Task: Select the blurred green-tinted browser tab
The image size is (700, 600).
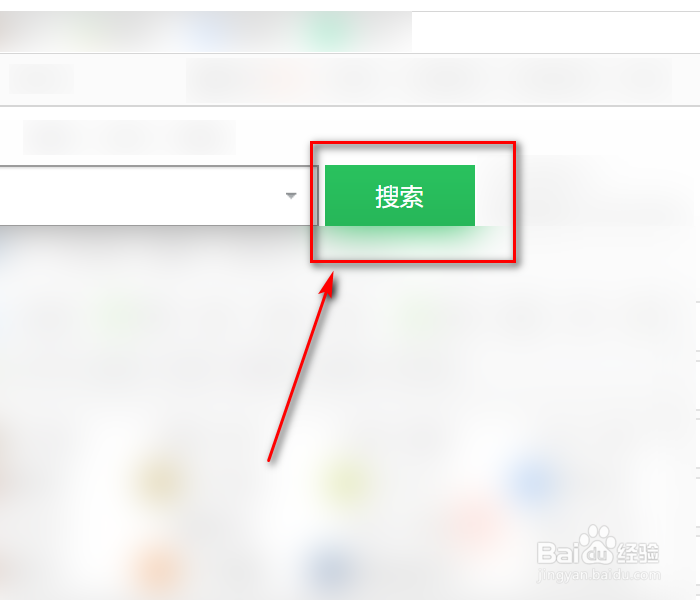Action: (x=328, y=32)
